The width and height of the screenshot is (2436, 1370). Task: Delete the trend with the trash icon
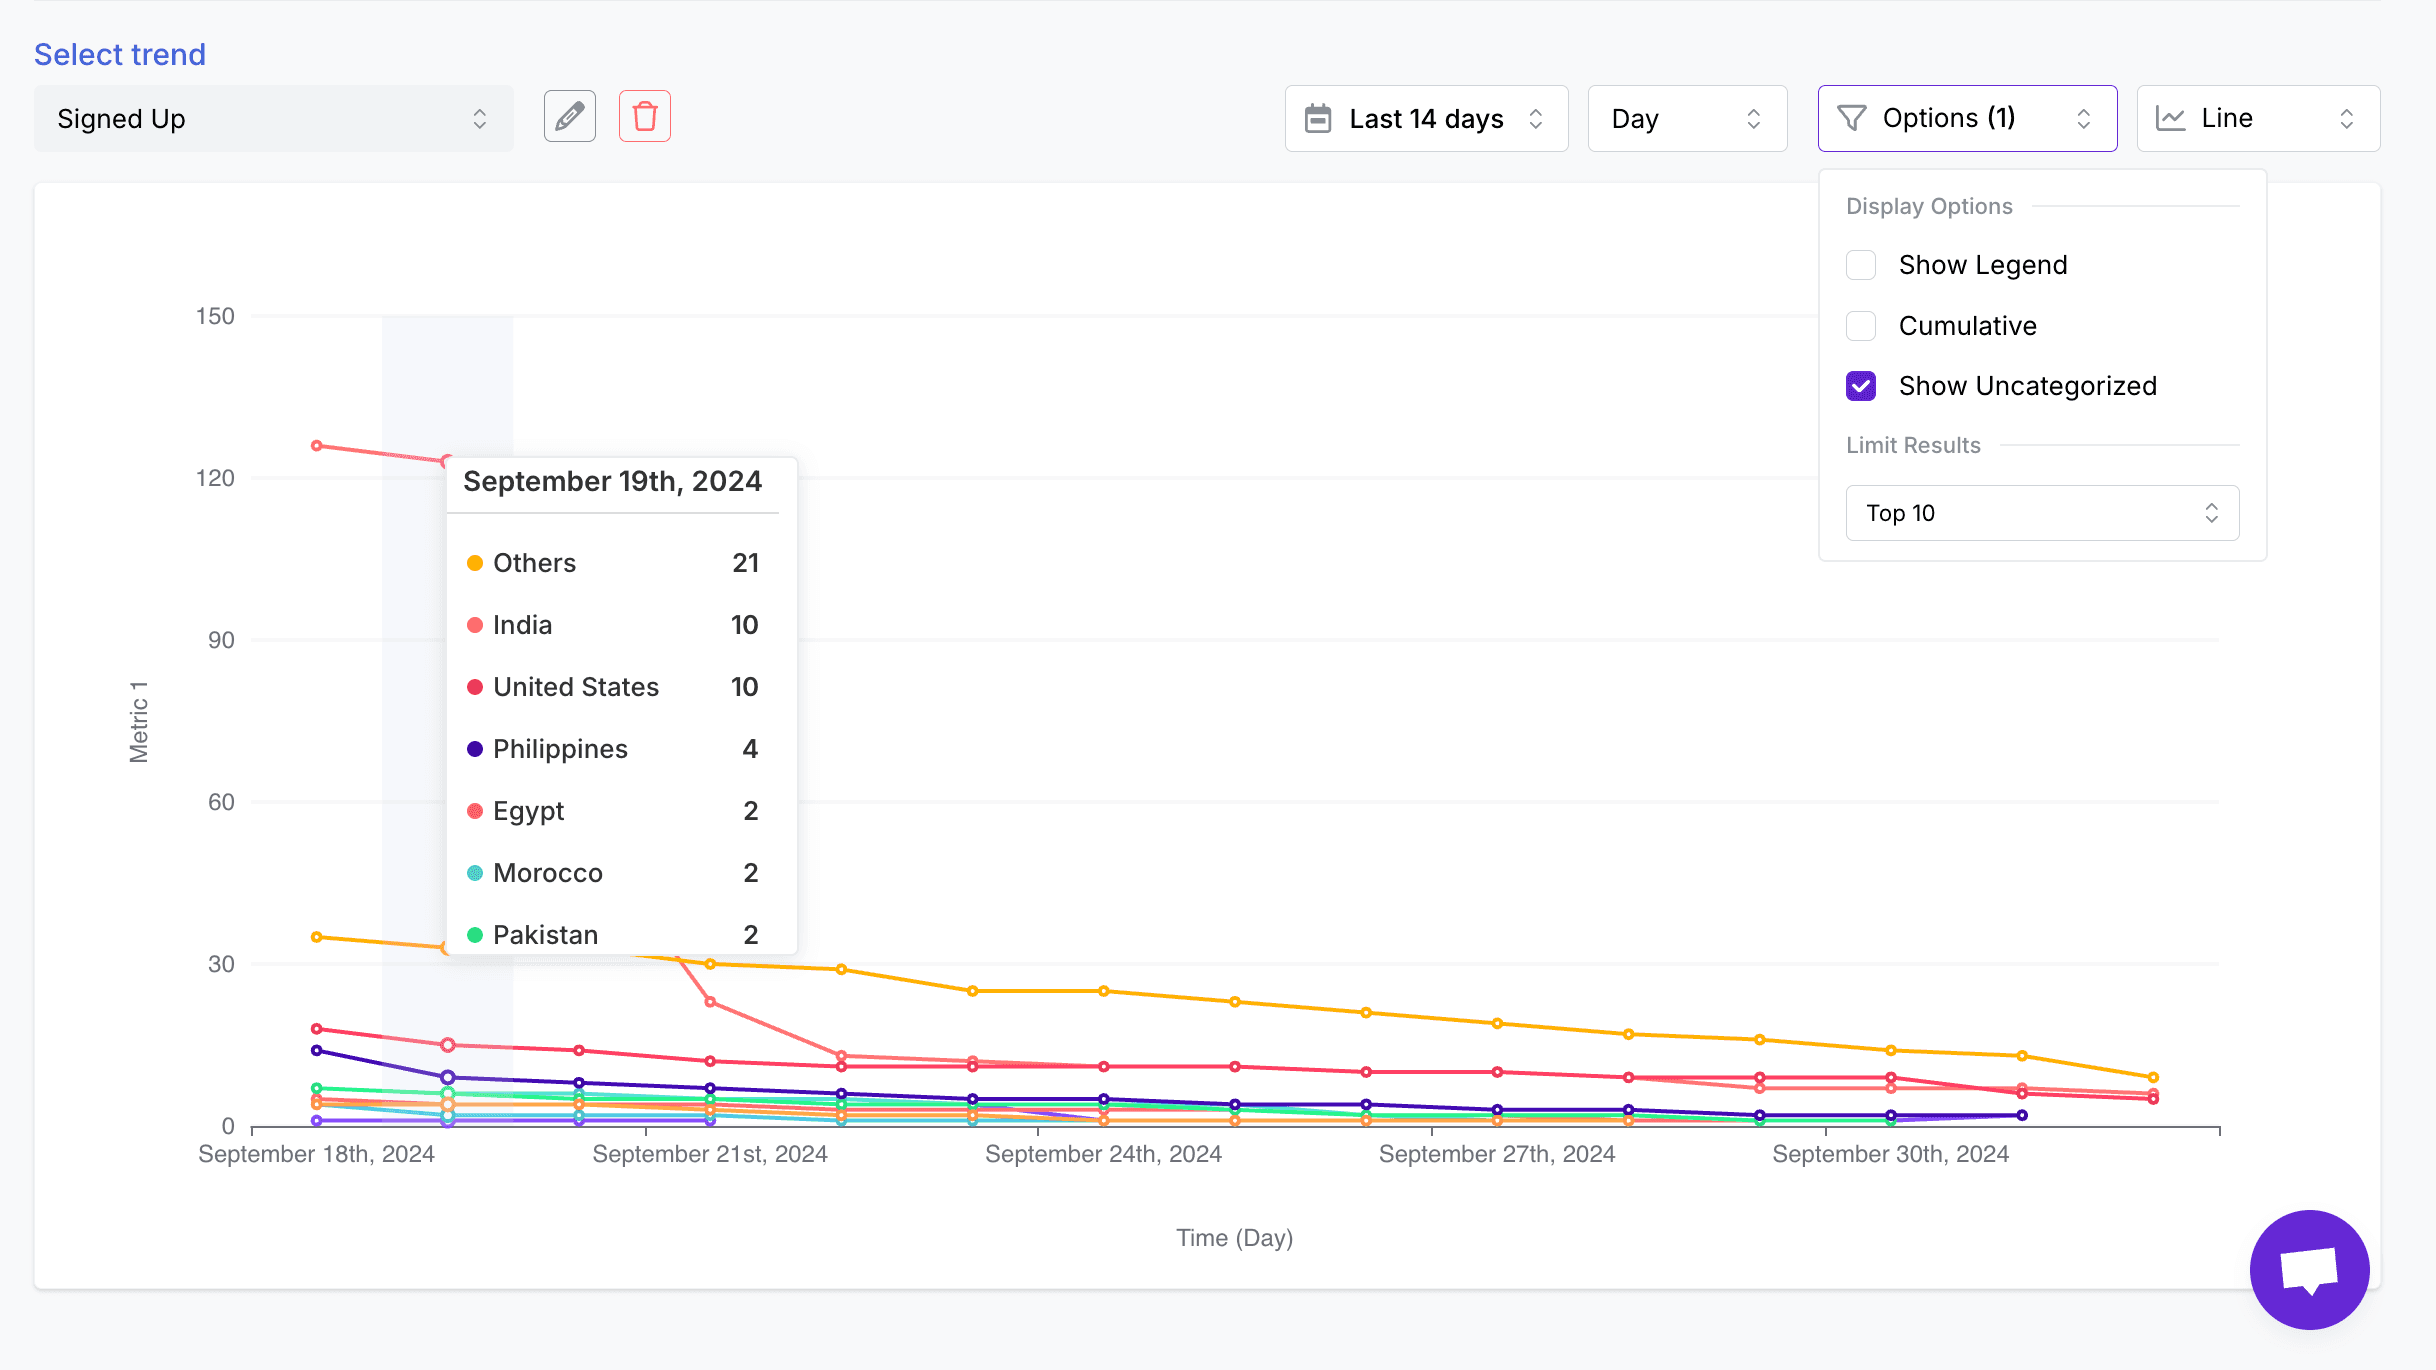(x=645, y=117)
